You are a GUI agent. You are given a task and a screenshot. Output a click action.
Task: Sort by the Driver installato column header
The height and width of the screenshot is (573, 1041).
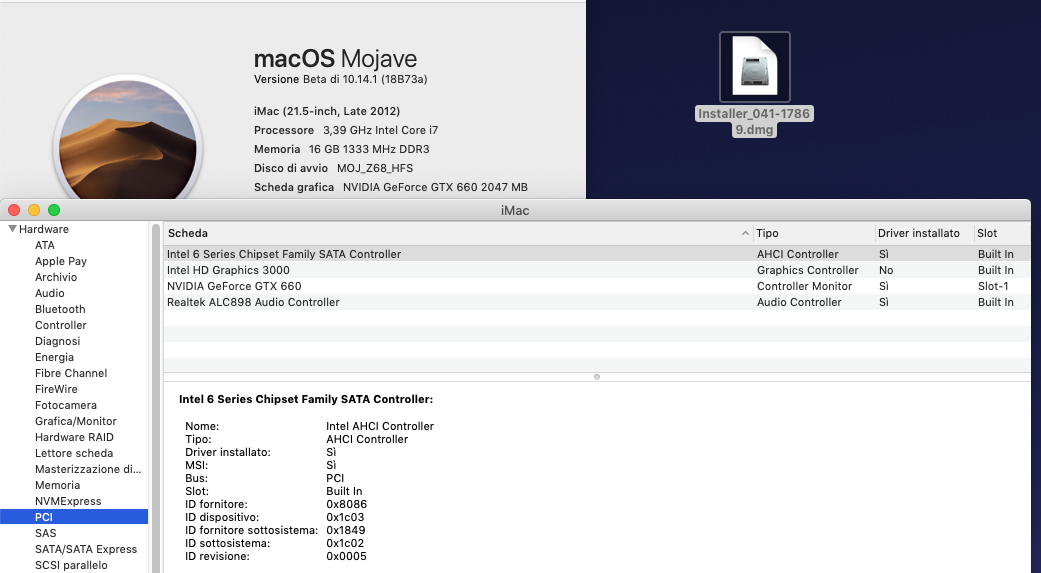click(919, 233)
